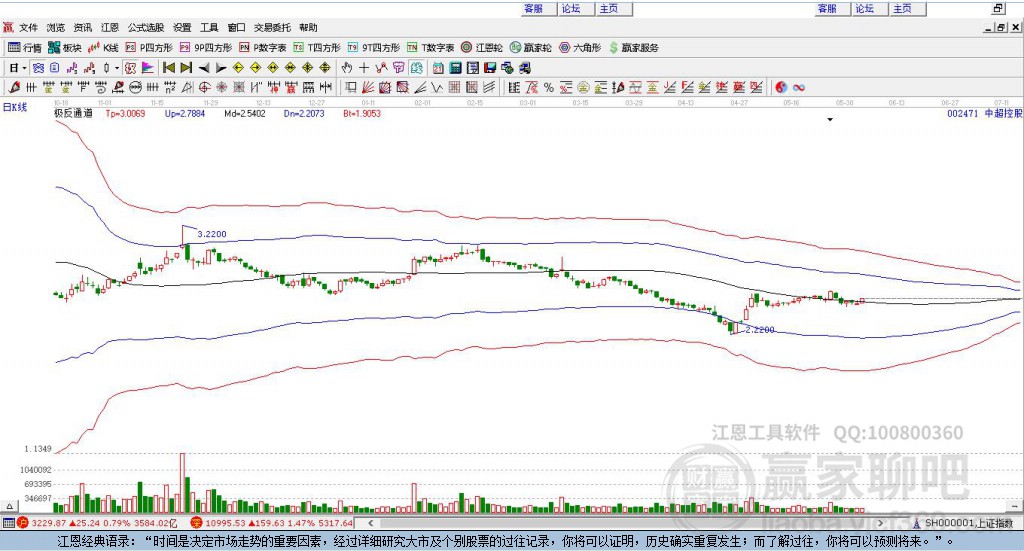The height and width of the screenshot is (551, 1024).
Task: Click the save floppy disk icon
Action: pos(490,68)
